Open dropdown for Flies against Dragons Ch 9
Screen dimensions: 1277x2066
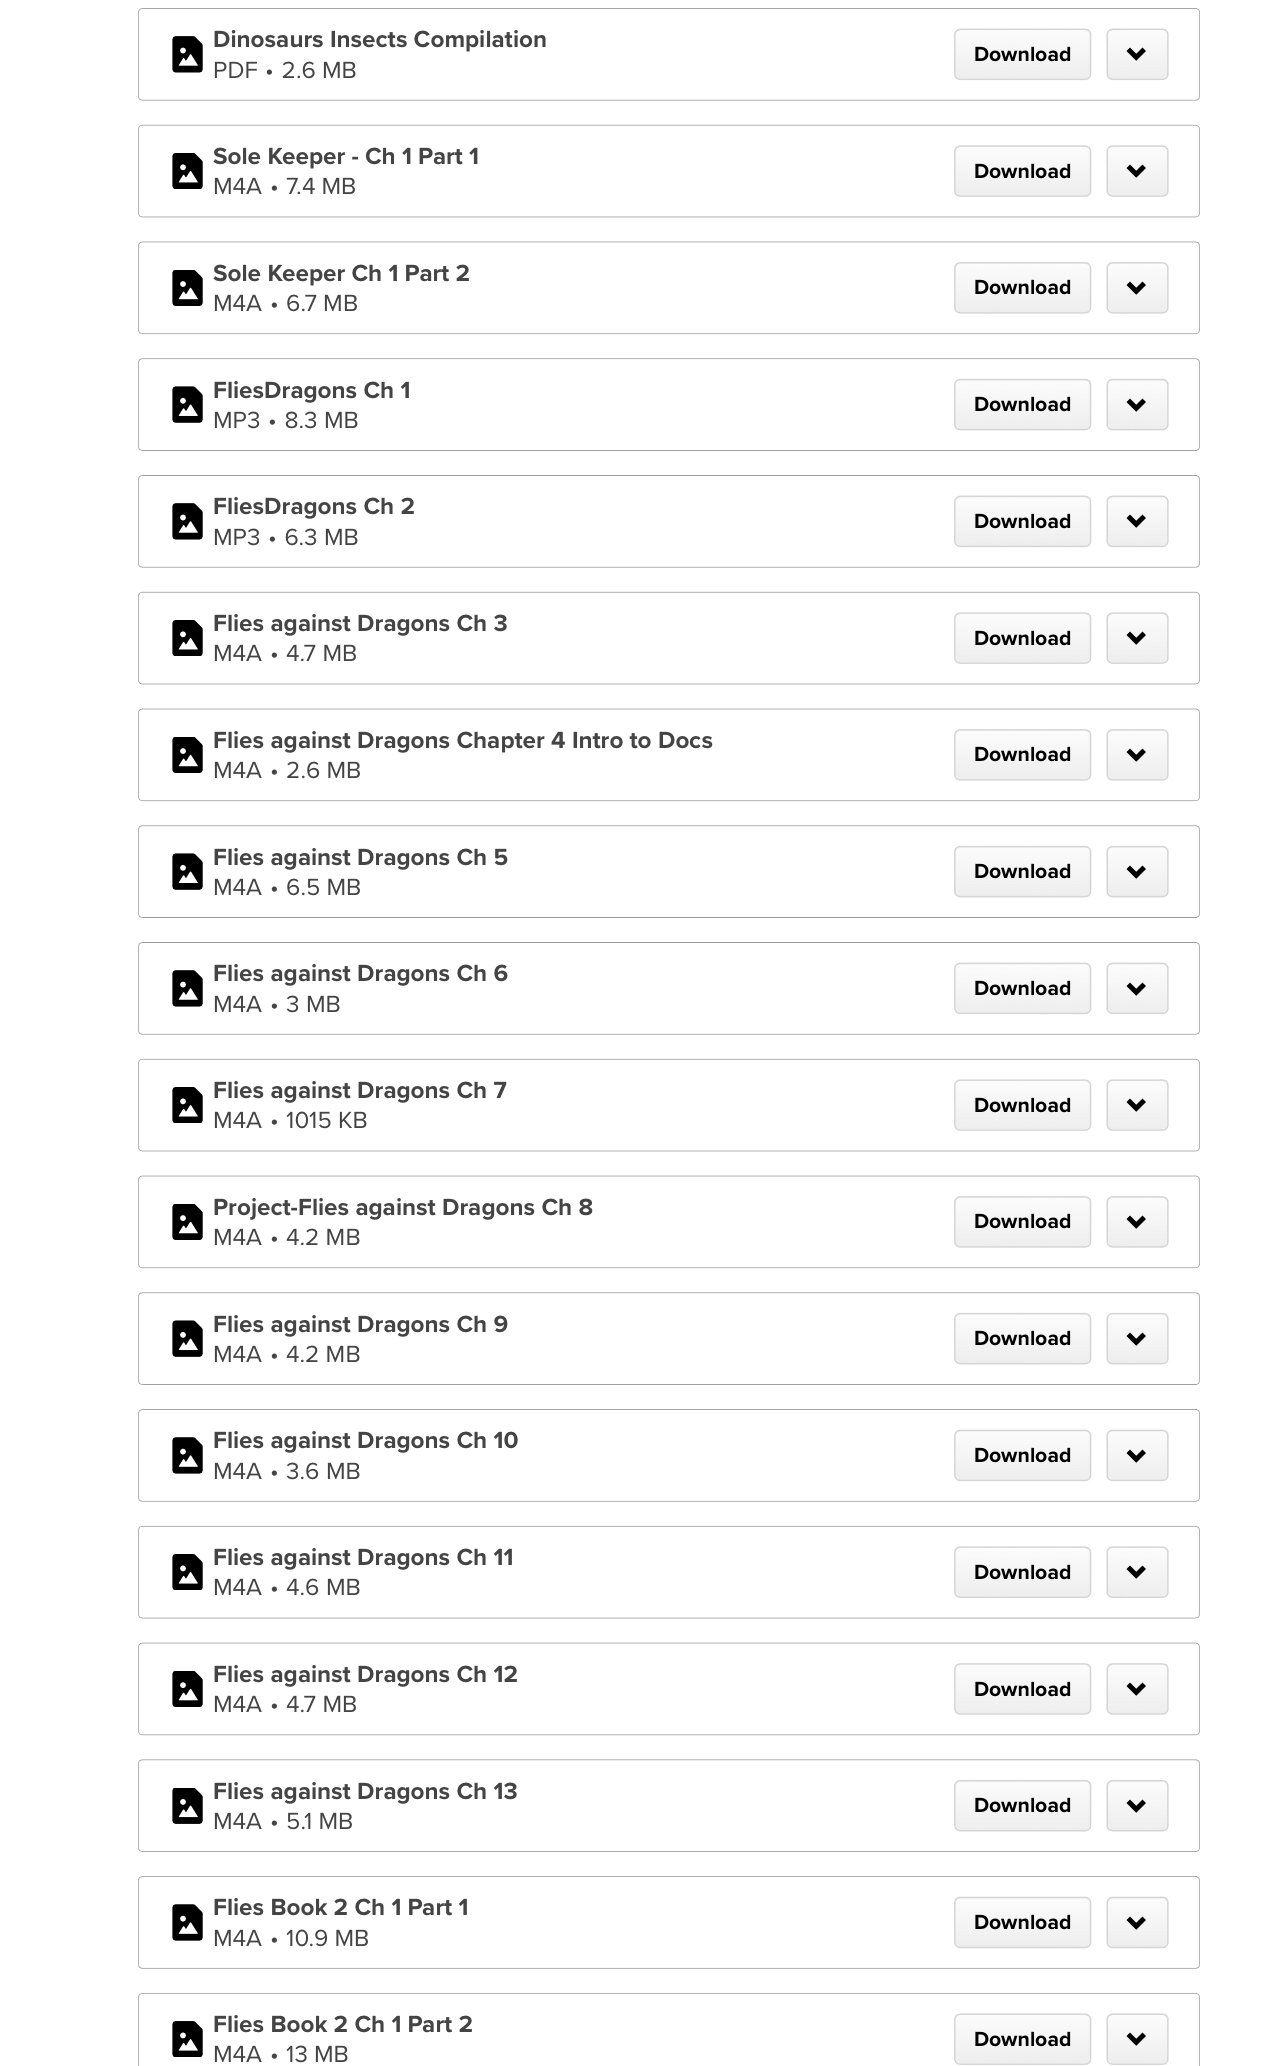pyautogui.click(x=1136, y=1338)
